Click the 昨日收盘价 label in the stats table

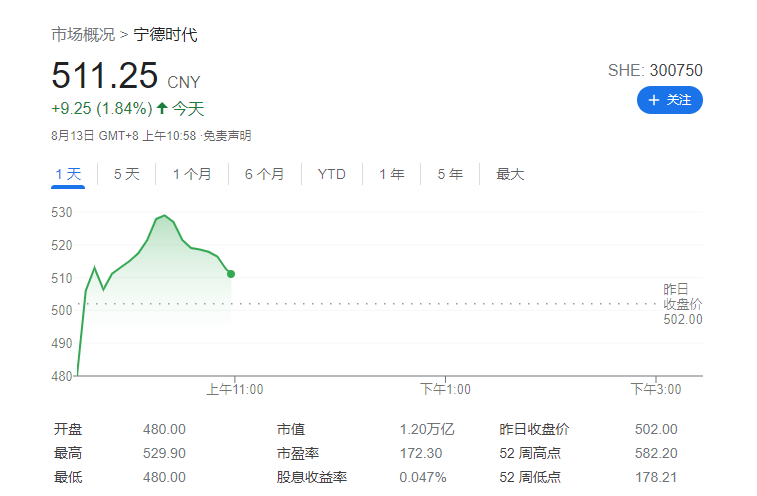click(534, 429)
